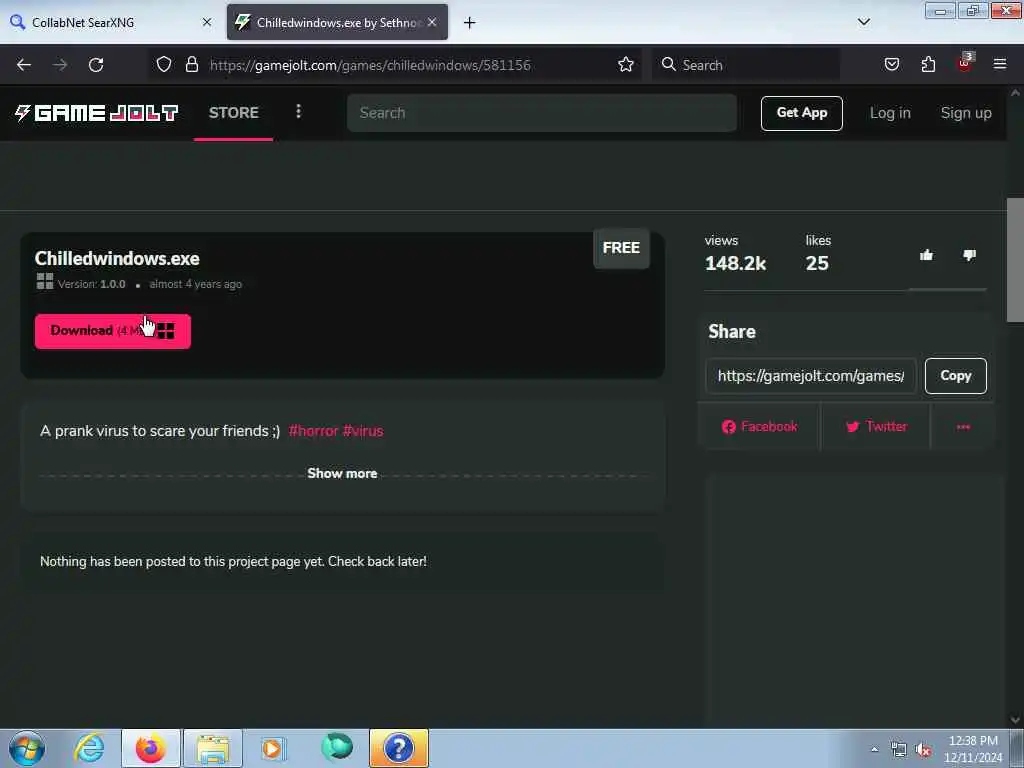The image size is (1024, 768).
Task: Launch Internet Explorer from the taskbar
Action: click(89, 748)
